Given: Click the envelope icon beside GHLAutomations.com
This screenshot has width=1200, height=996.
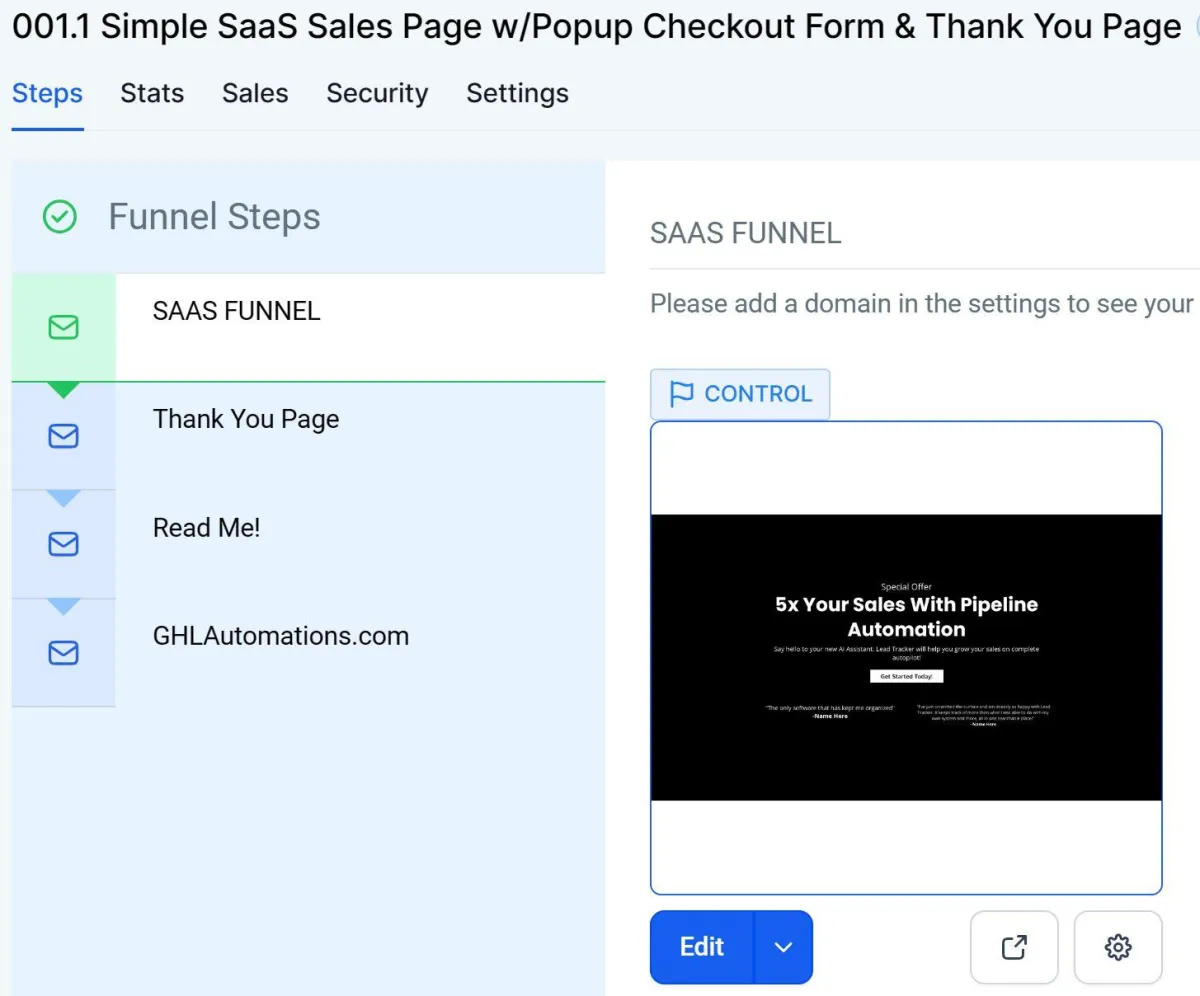Looking at the screenshot, I should click(63, 653).
